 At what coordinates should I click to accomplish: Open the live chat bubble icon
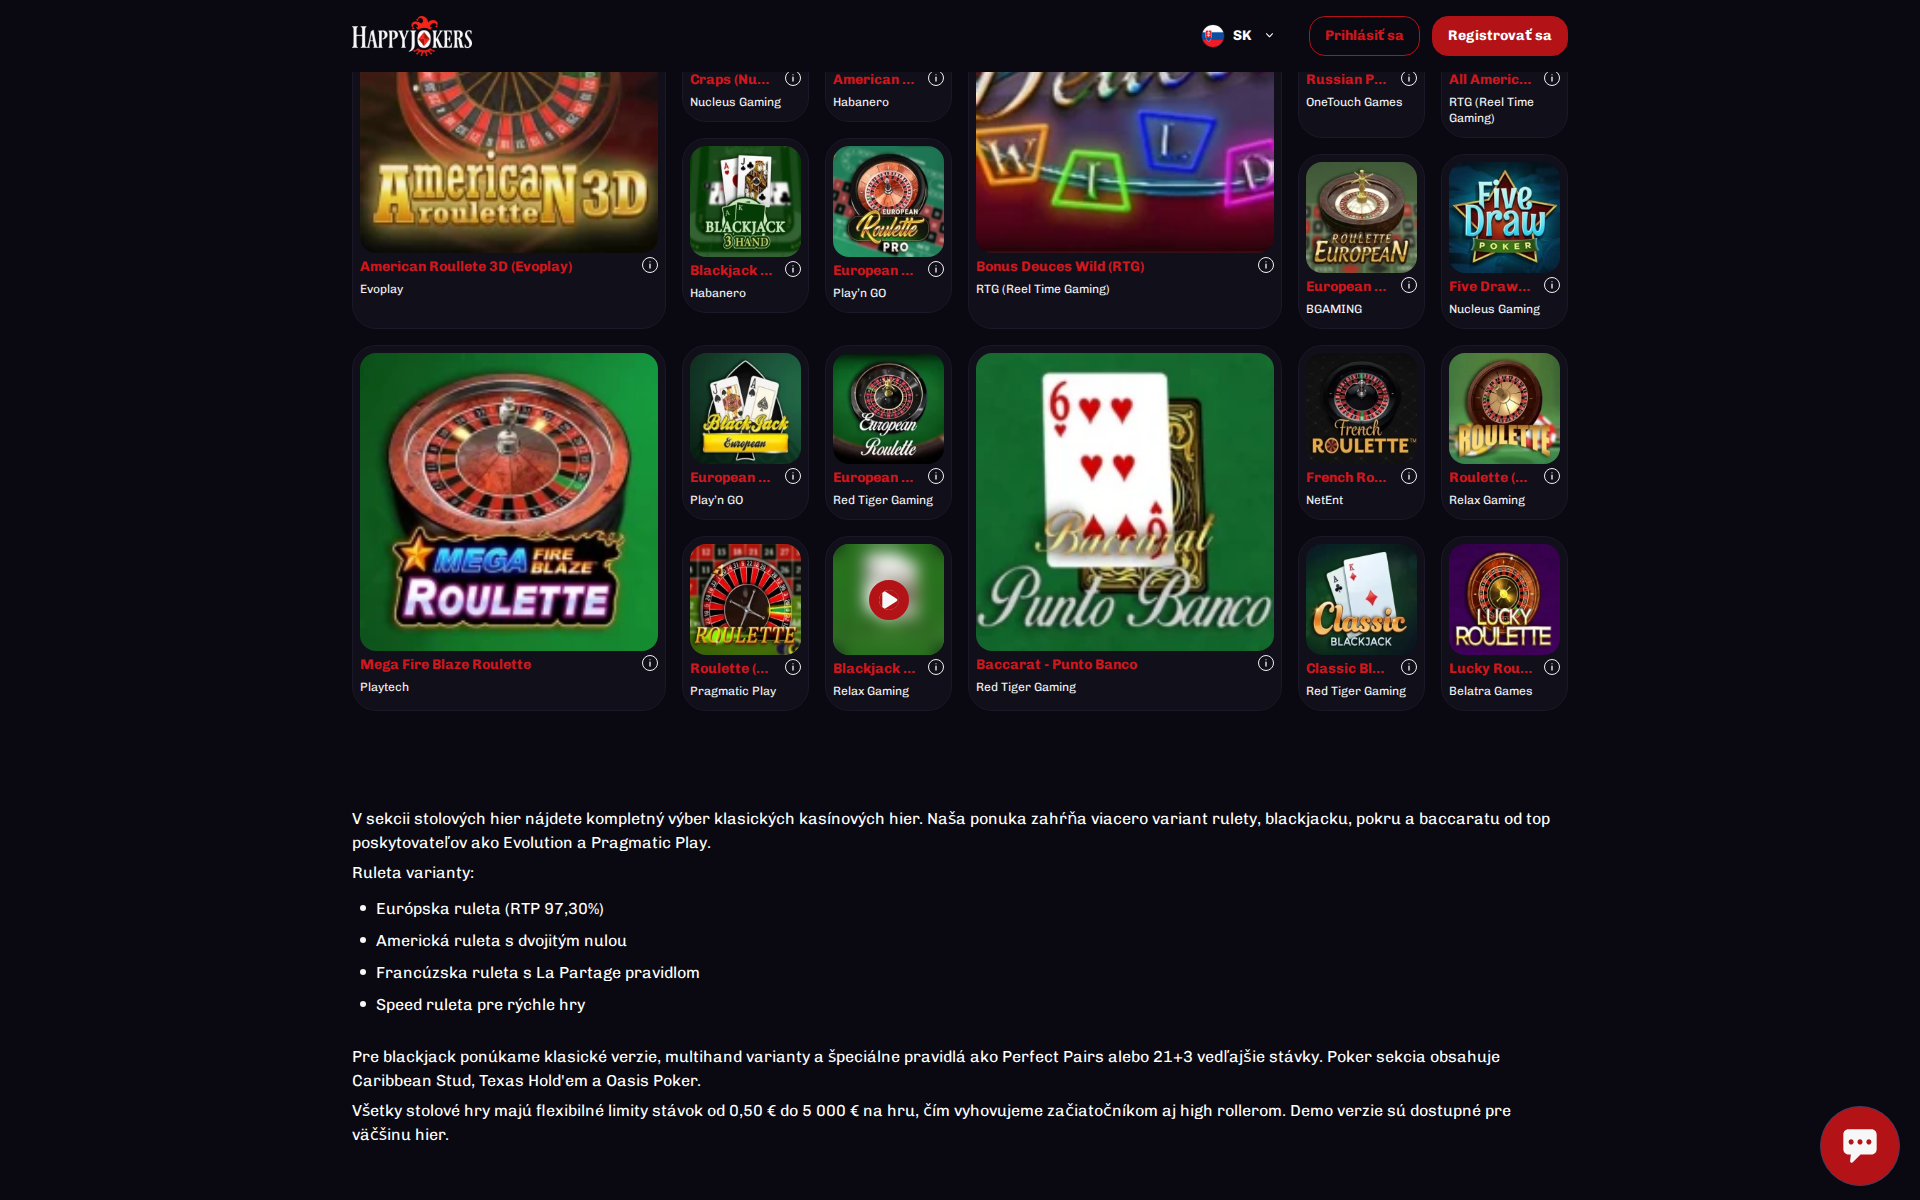point(1859,1145)
